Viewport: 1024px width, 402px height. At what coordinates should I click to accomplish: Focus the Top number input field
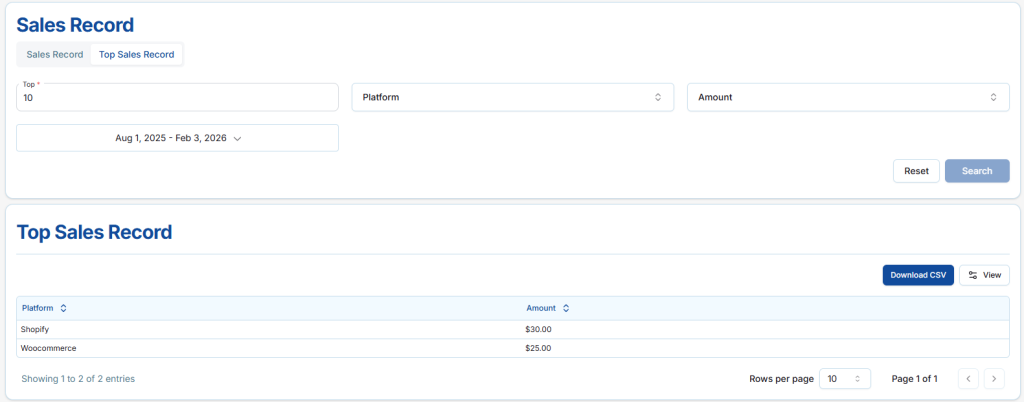pyautogui.click(x=177, y=99)
